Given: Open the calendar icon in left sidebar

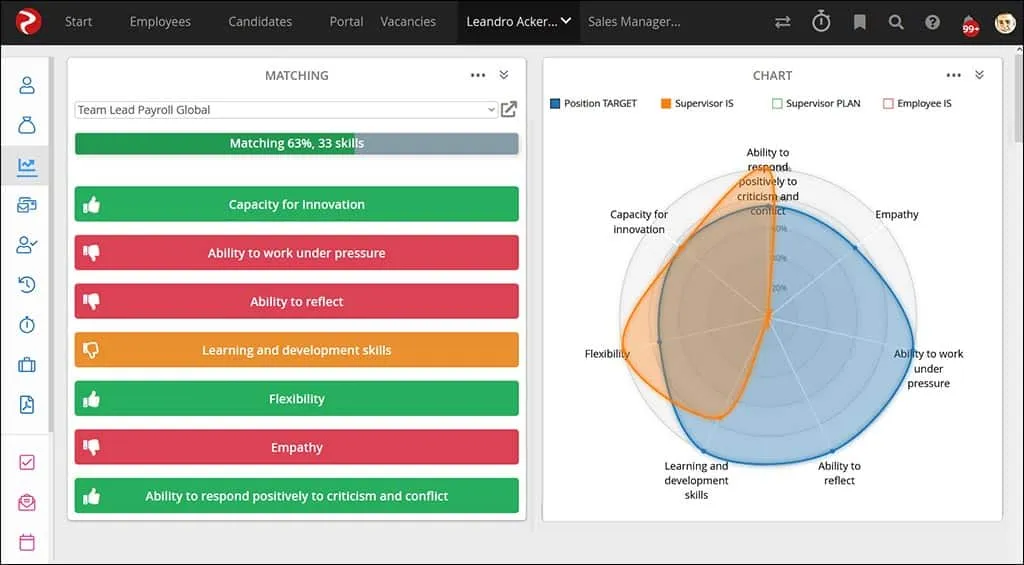Looking at the screenshot, I should pyautogui.click(x=27, y=542).
